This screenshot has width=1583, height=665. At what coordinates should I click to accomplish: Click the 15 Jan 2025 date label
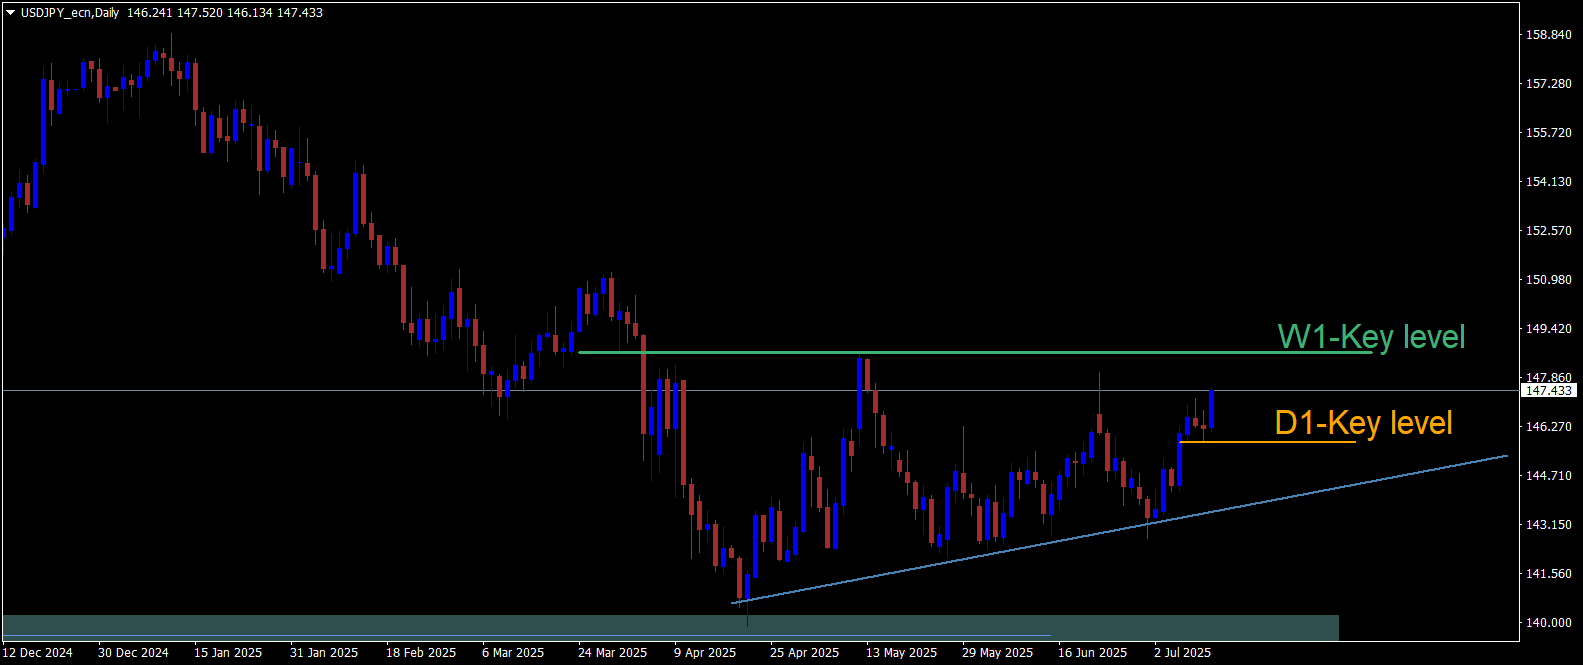pyautogui.click(x=228, y=653)
